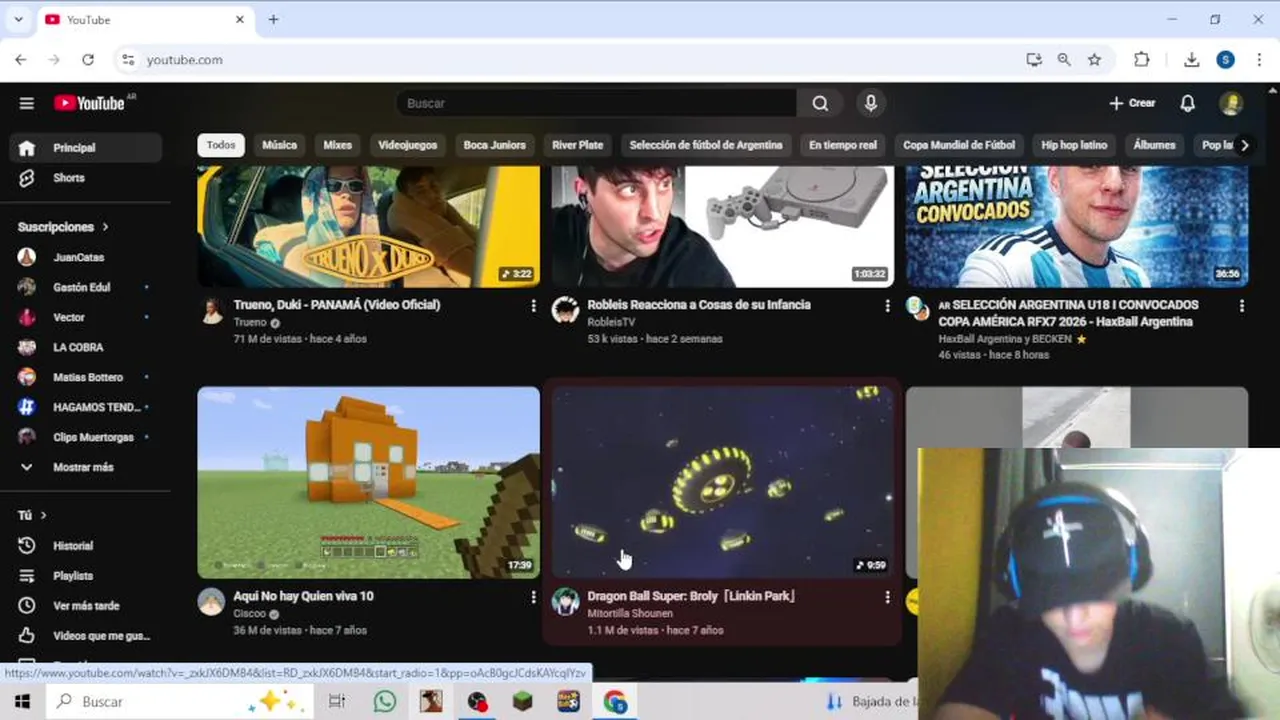Screen dimensions: 1280x720
Task: Open Trueno, Duki PANAMÁ video thumbnail
Action: point(369,226)
